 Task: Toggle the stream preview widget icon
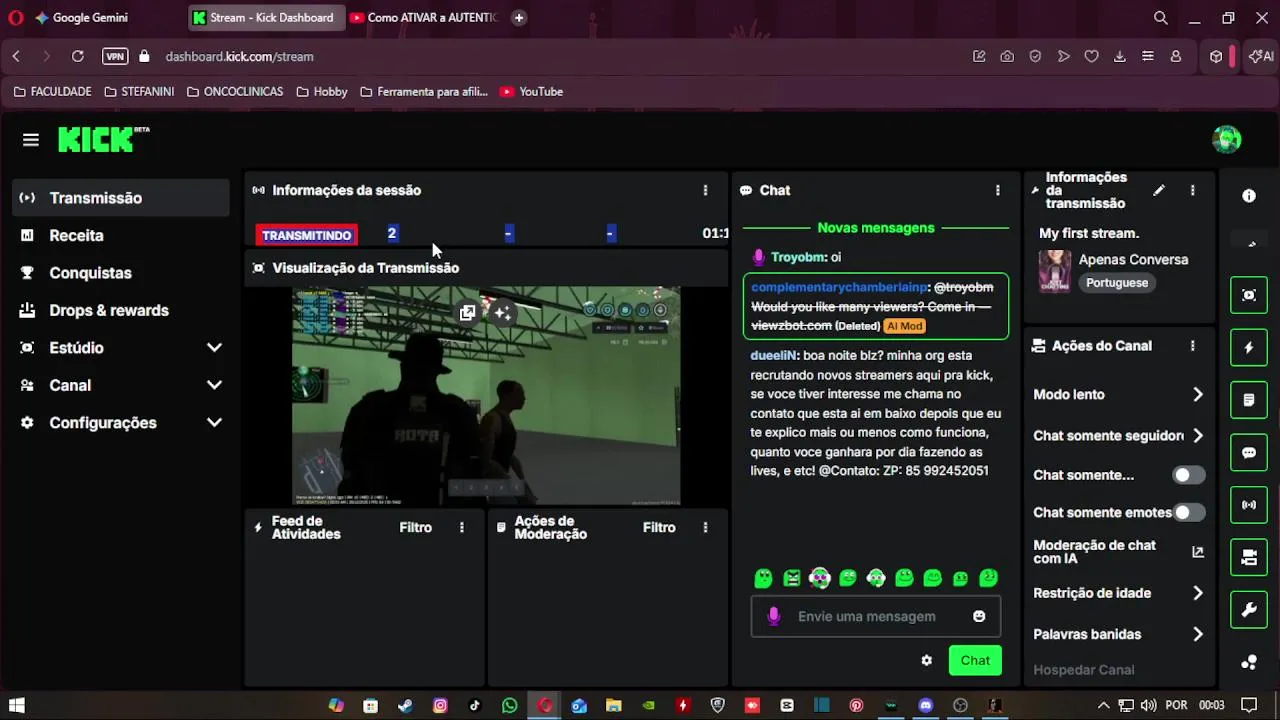pyautogui.click(x=1249, y=295)
